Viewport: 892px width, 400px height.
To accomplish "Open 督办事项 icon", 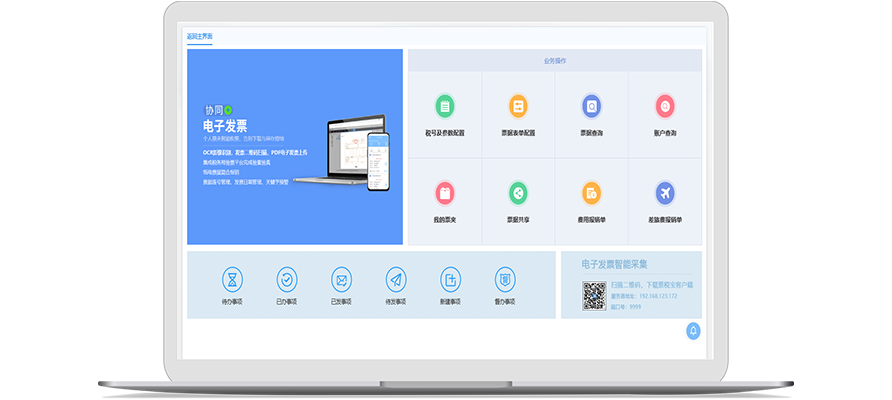I will click(505, 279).
